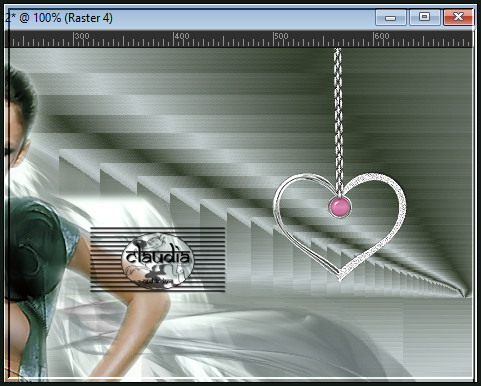Image resolution: width=481 pixels, height=386 pixels.
Task: Click the black stripes left of the claudia logo
Action: point(106,259)
